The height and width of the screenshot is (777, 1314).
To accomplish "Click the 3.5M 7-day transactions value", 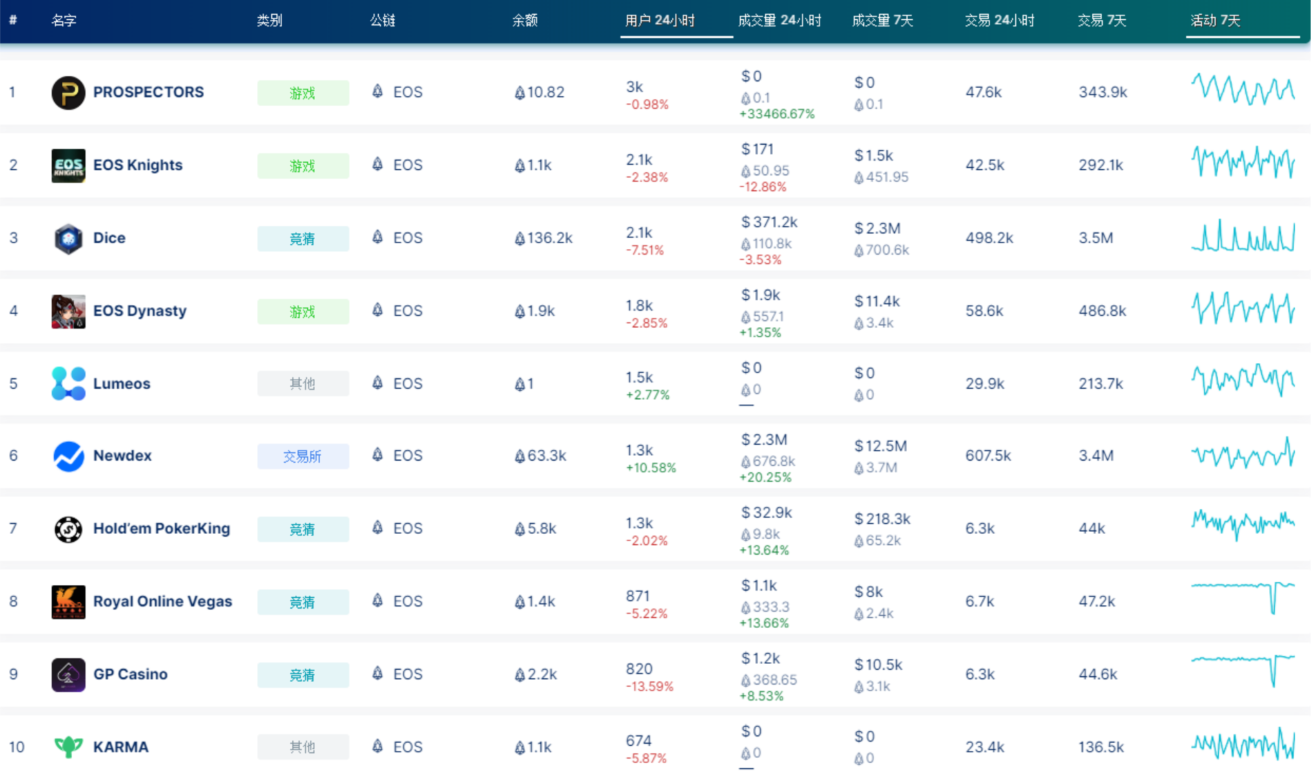I will (1096, 238).
